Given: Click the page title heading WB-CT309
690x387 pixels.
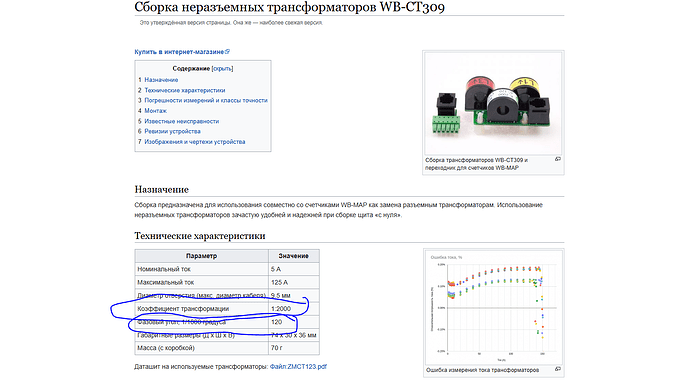Looking at the screenshot, I should [x=290, y=7].
